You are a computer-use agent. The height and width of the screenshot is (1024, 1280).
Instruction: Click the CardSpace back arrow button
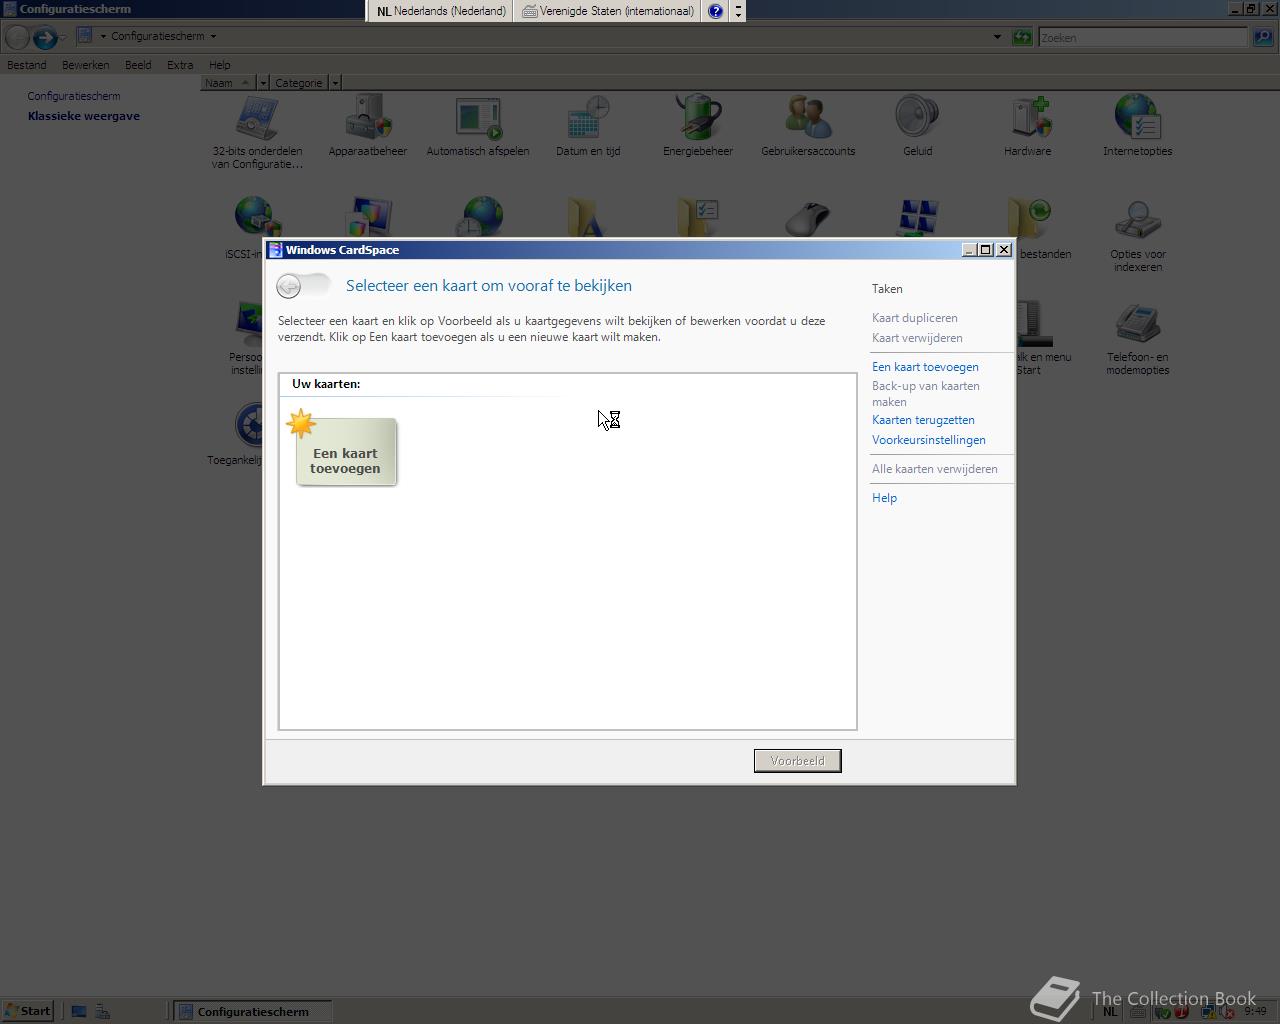pos(289,287)
